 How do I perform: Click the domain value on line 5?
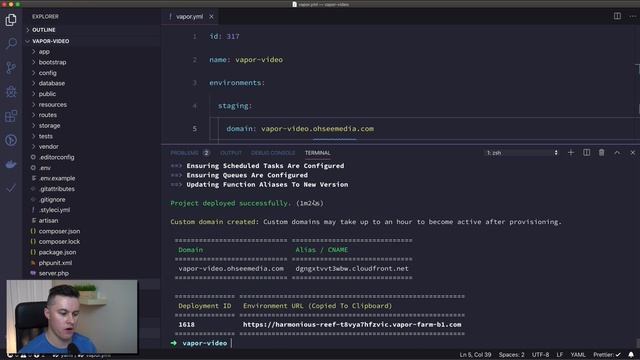317,129
